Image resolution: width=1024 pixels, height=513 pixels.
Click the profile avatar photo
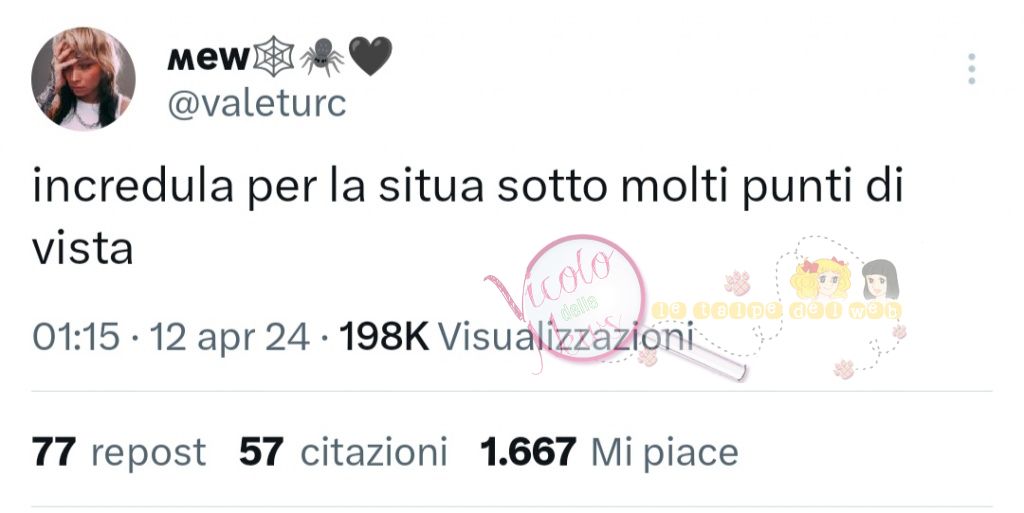pos(83,79)
